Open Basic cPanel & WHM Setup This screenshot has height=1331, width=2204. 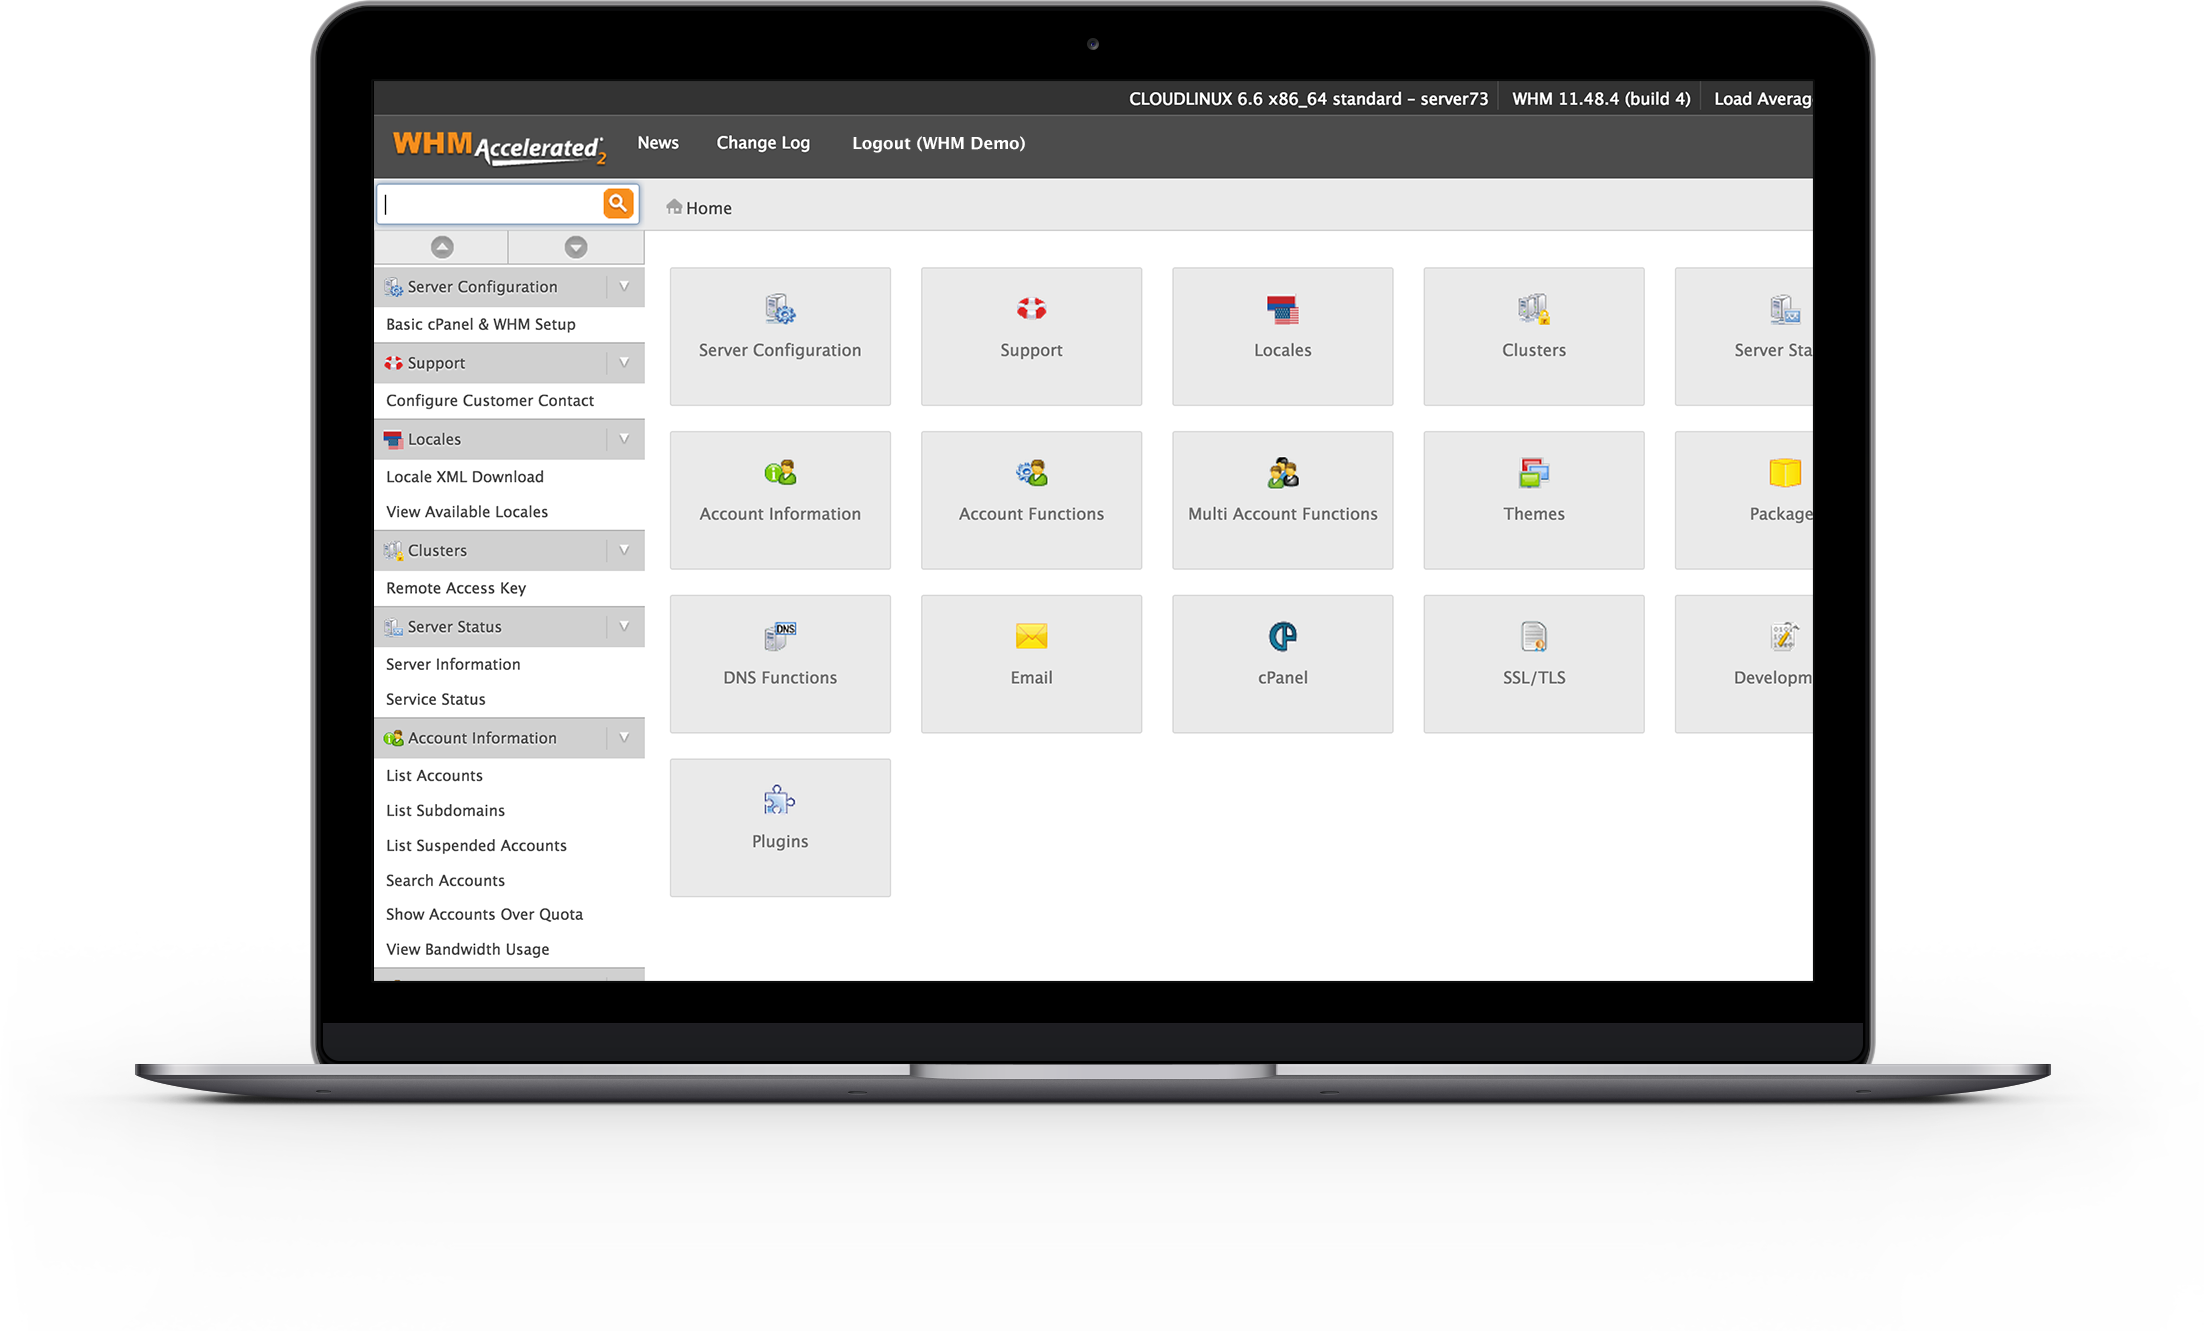click(481, 324)
